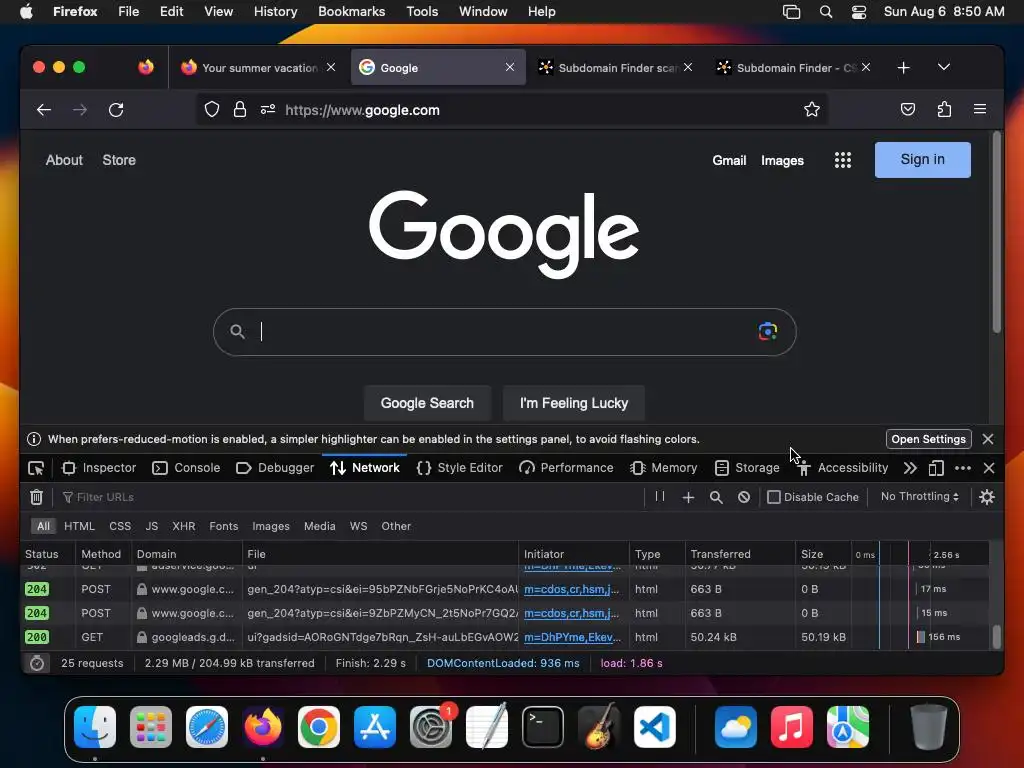Switch to Your summer vacation tab
The height and width of the screenshot is (768, 1024).
click(259, 68)
